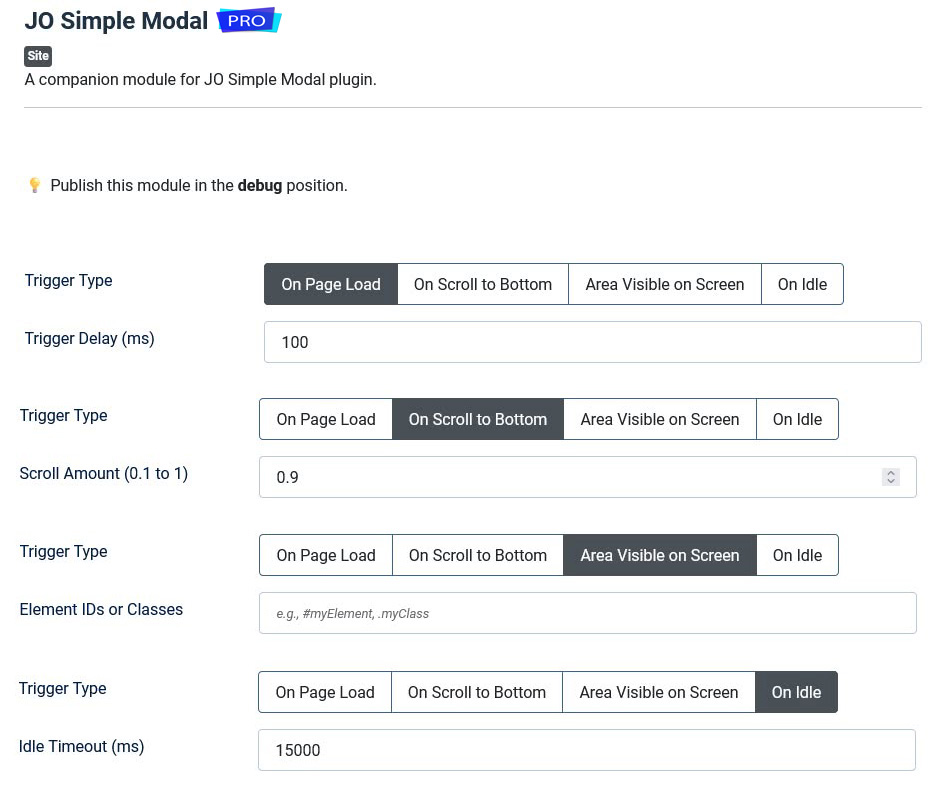
Task: Click the JO Simple Modal heading
Action: [116, 20]
